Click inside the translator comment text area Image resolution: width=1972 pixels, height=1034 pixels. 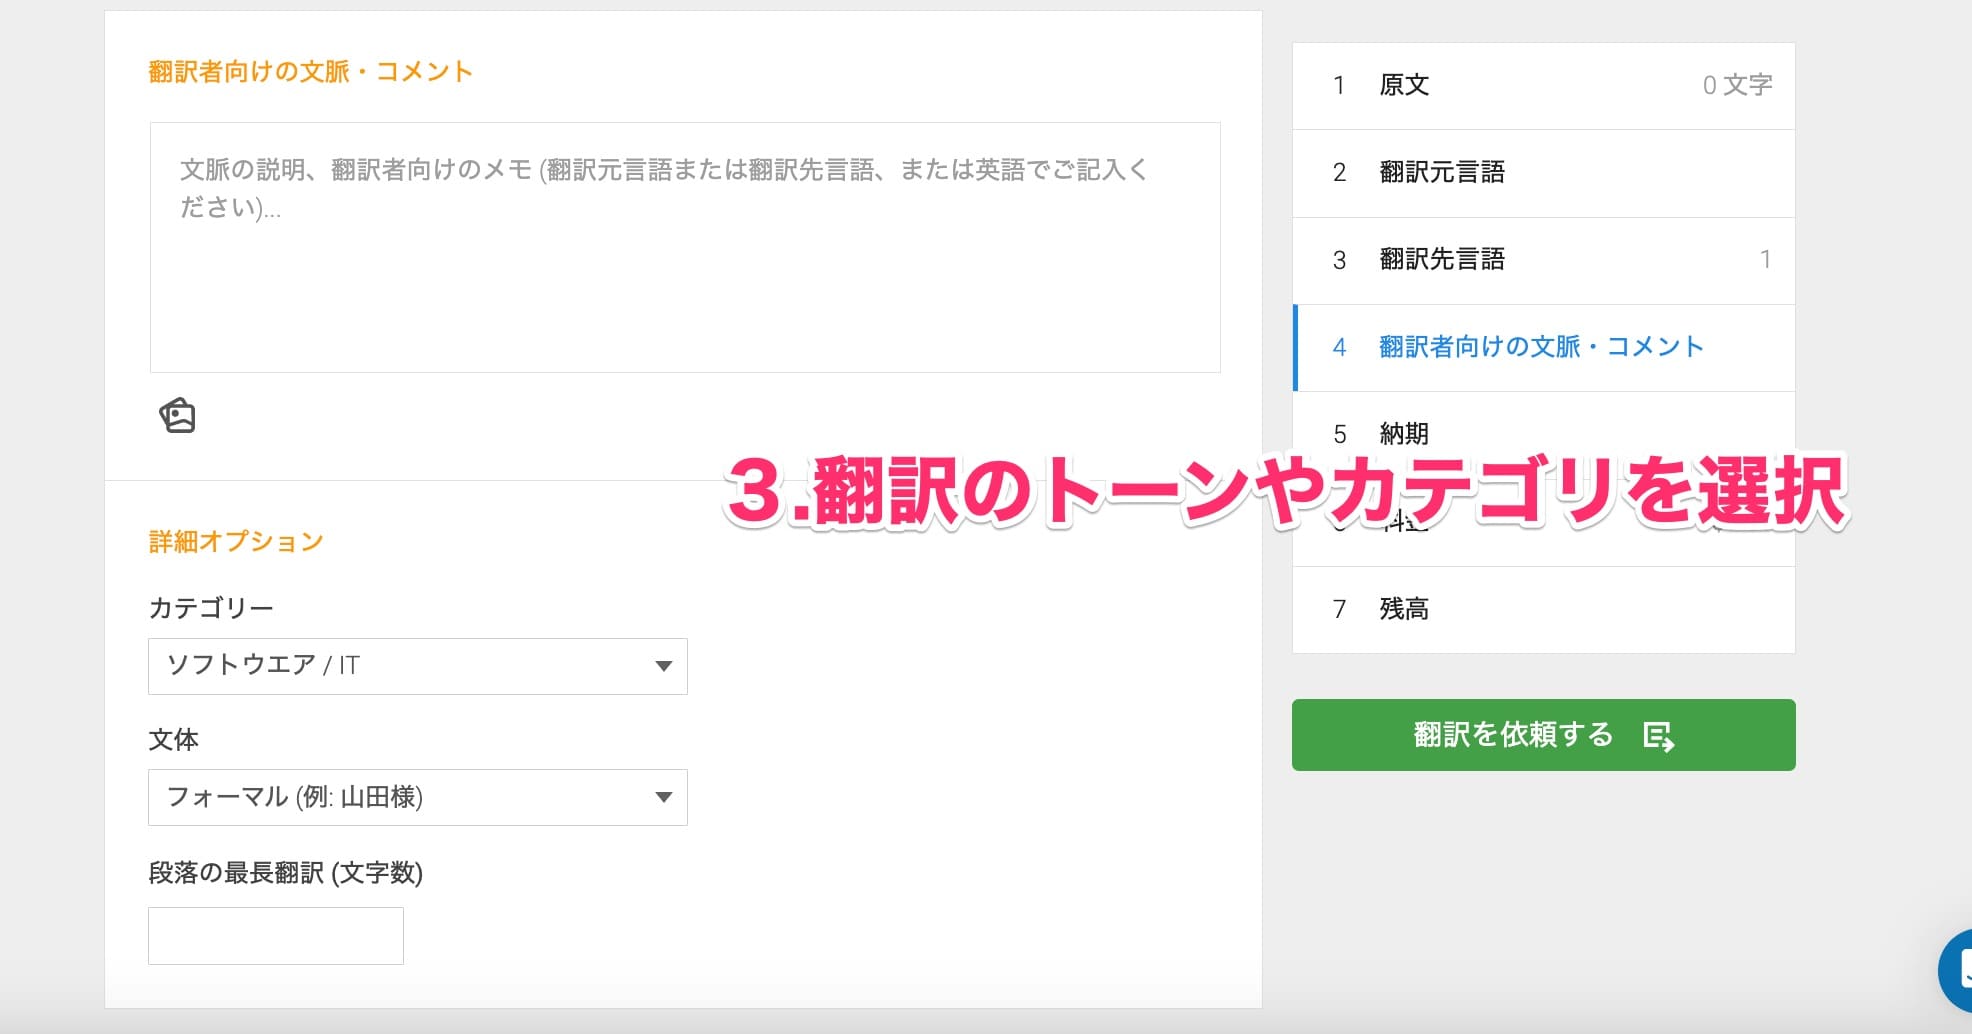(x=684, y=247)
